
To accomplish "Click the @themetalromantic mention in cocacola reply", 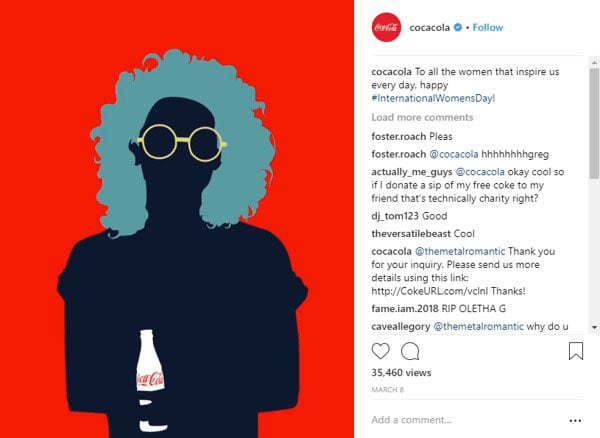I will [460, 251].
